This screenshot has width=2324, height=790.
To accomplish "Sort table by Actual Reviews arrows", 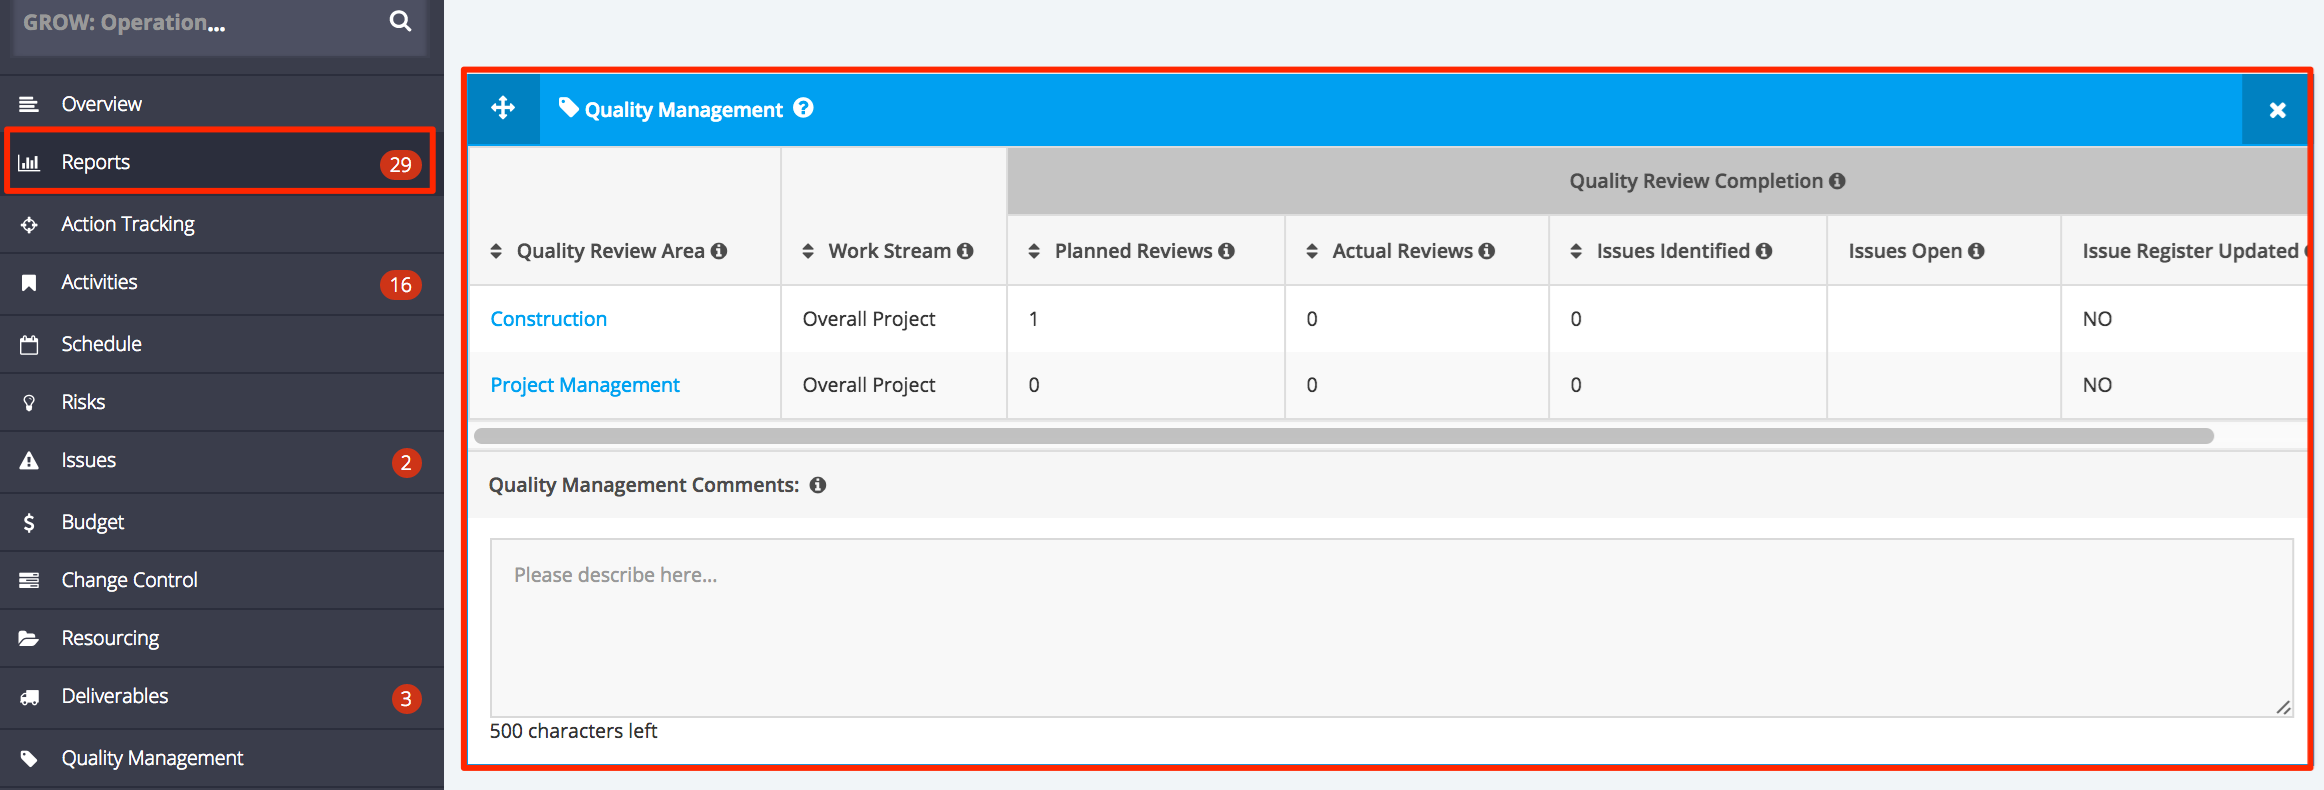I will [1312, 251].
